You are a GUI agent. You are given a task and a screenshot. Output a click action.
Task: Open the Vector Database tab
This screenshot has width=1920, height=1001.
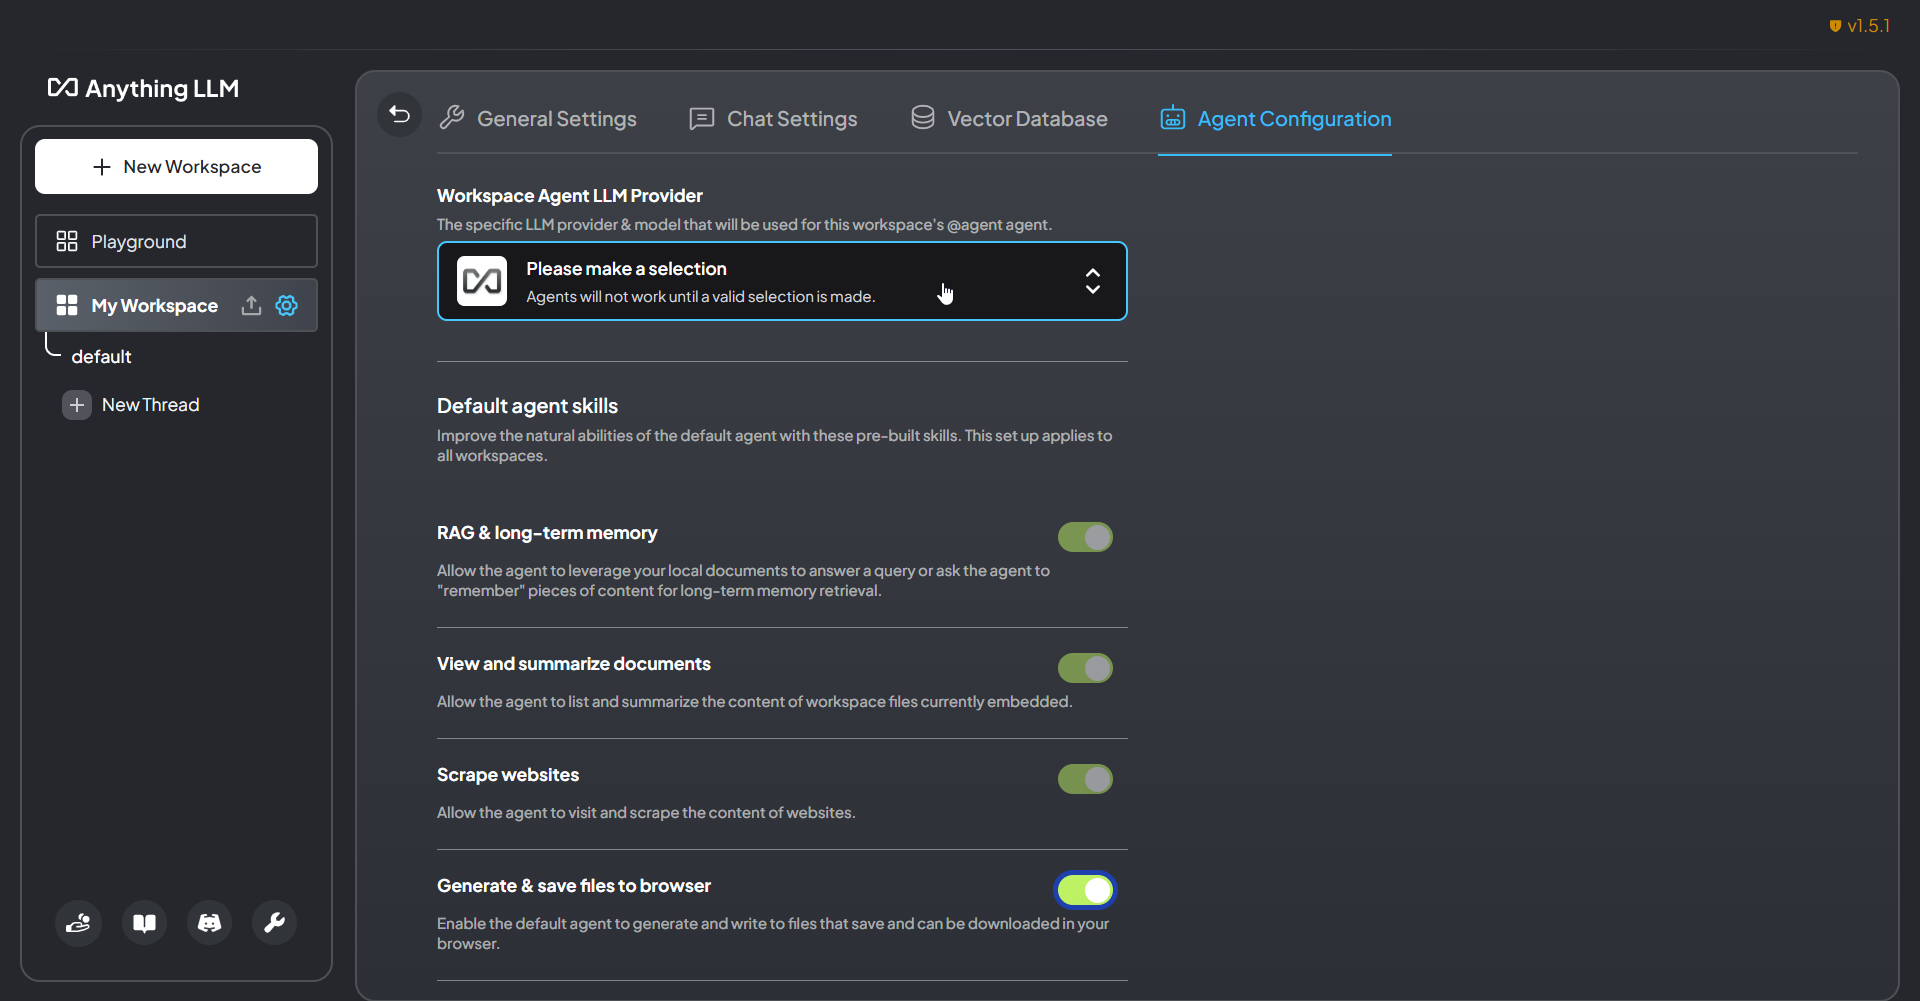point(1009,119)
